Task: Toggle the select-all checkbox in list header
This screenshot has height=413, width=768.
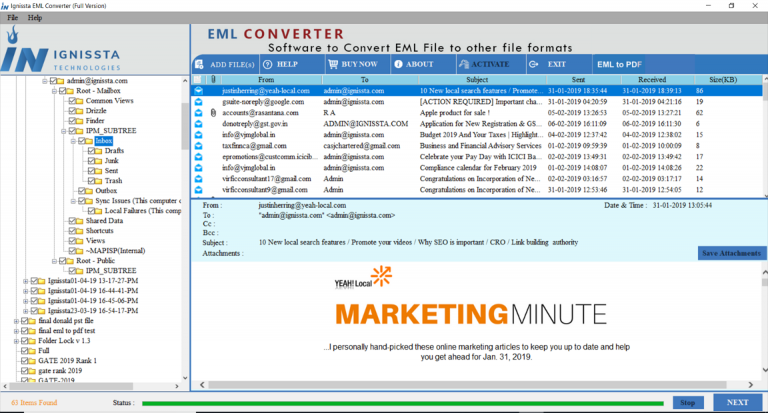Action: tap(197, 79)
